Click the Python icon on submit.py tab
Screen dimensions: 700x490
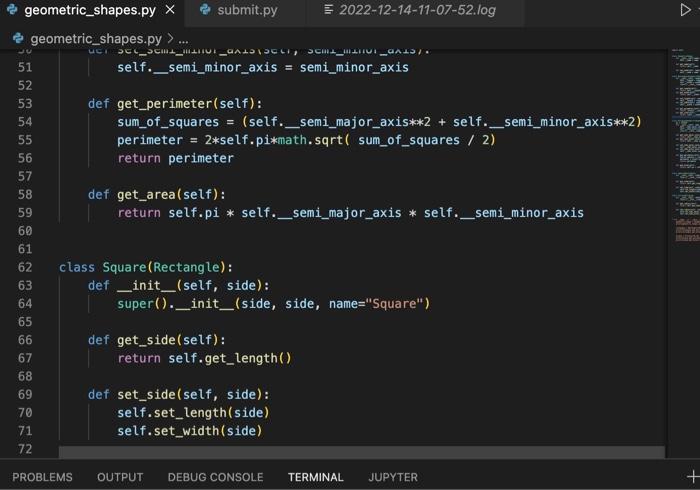tap(205, 9)
